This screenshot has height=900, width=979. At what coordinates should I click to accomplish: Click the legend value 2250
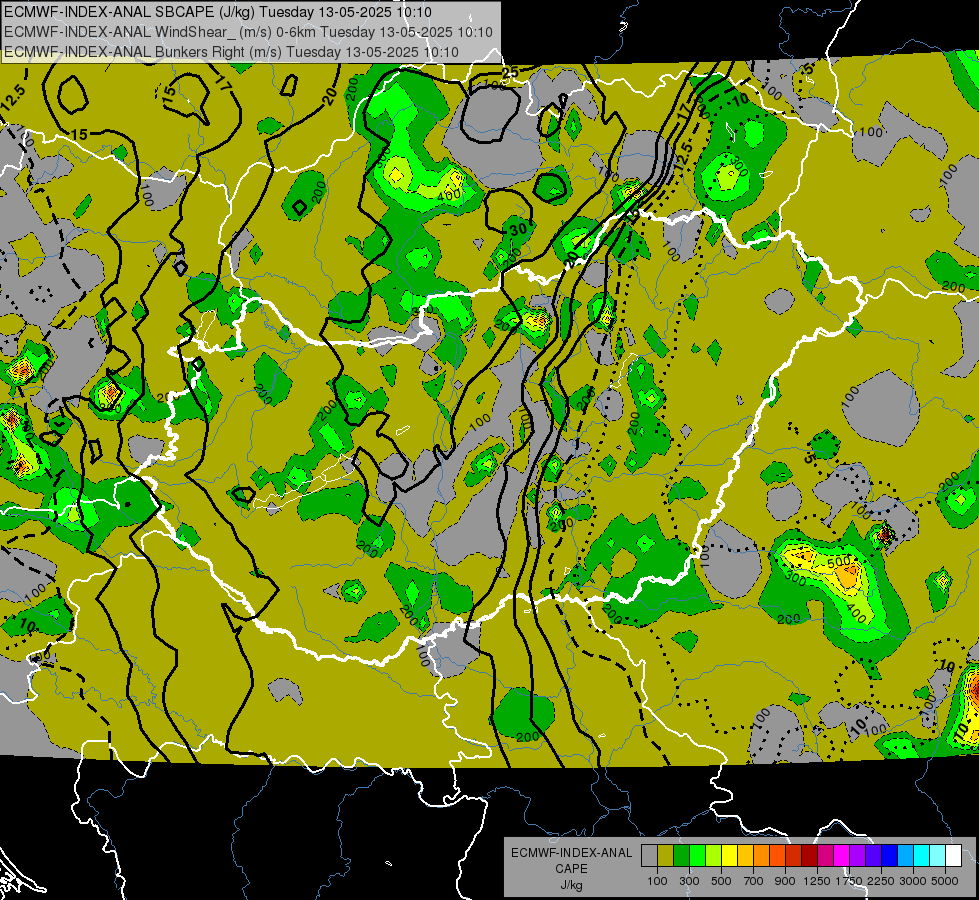pos(882,881)
